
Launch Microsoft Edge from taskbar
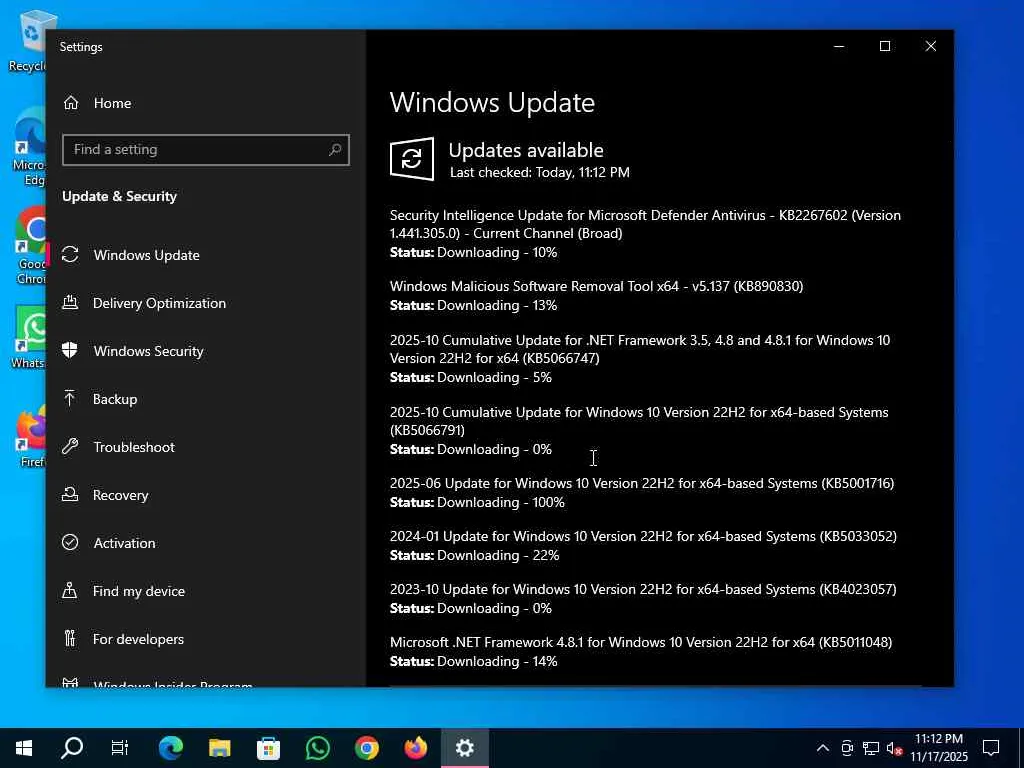coord(170,748)
